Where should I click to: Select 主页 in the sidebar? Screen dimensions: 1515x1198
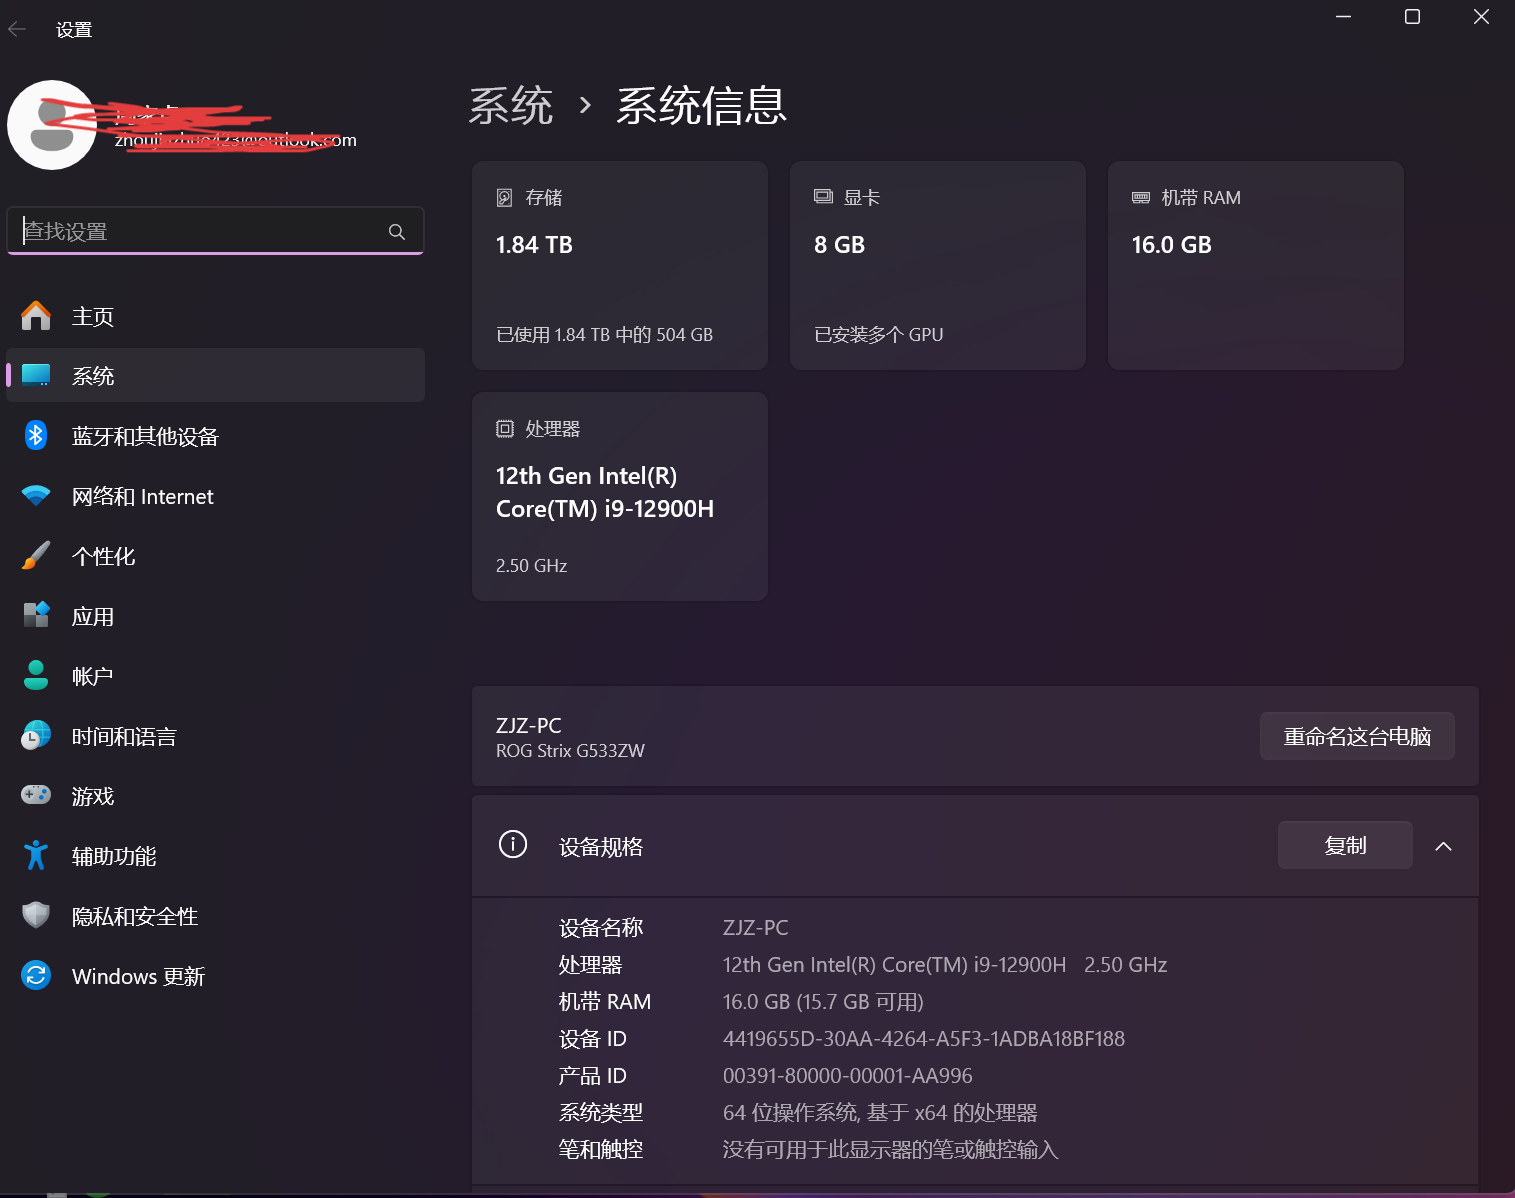[92, 315]
